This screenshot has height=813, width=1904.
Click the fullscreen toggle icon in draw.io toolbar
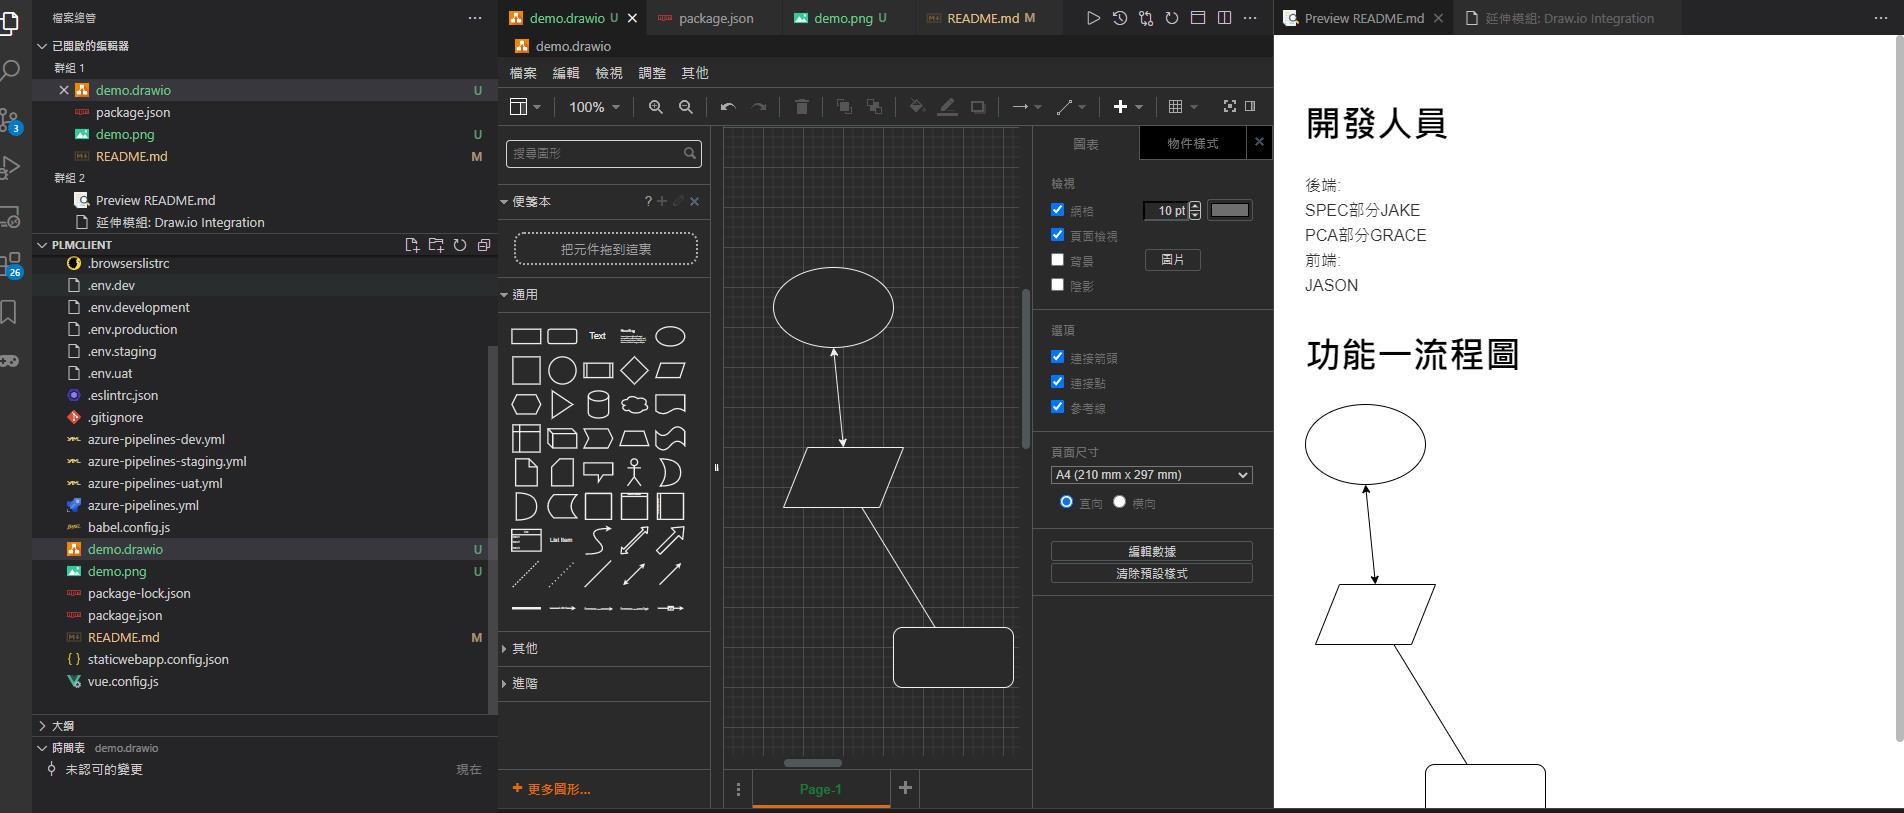1229,106
